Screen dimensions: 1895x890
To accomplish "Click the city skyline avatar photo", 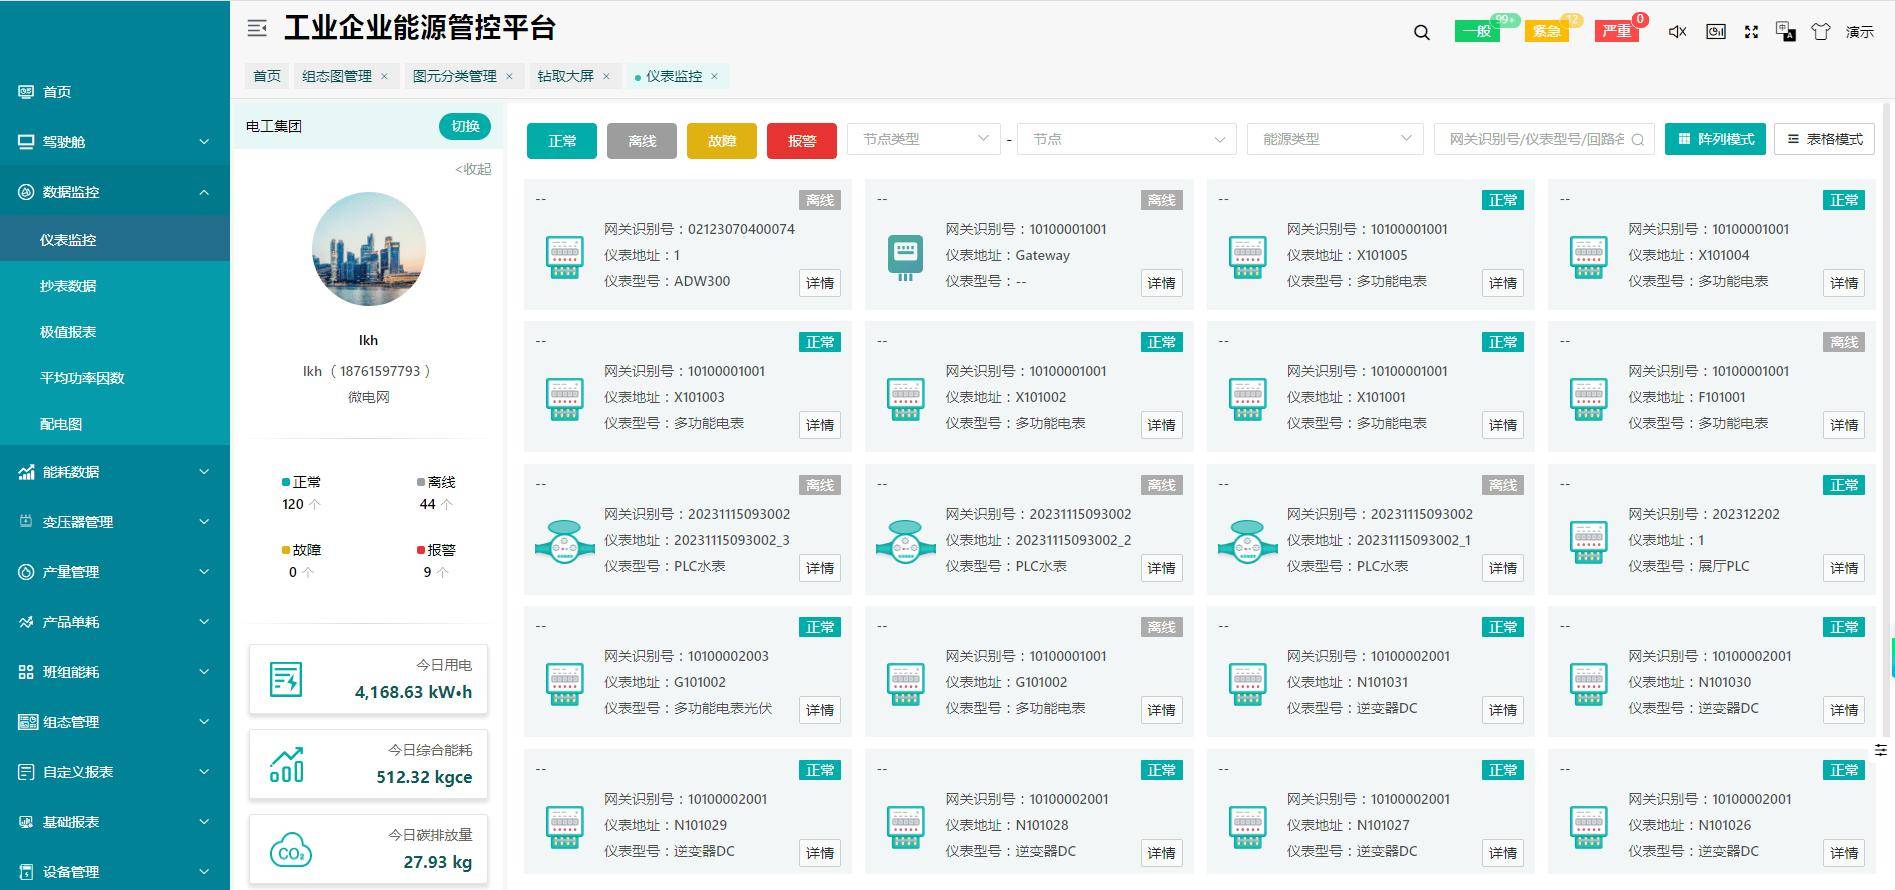I will click(x=369, y=249).
